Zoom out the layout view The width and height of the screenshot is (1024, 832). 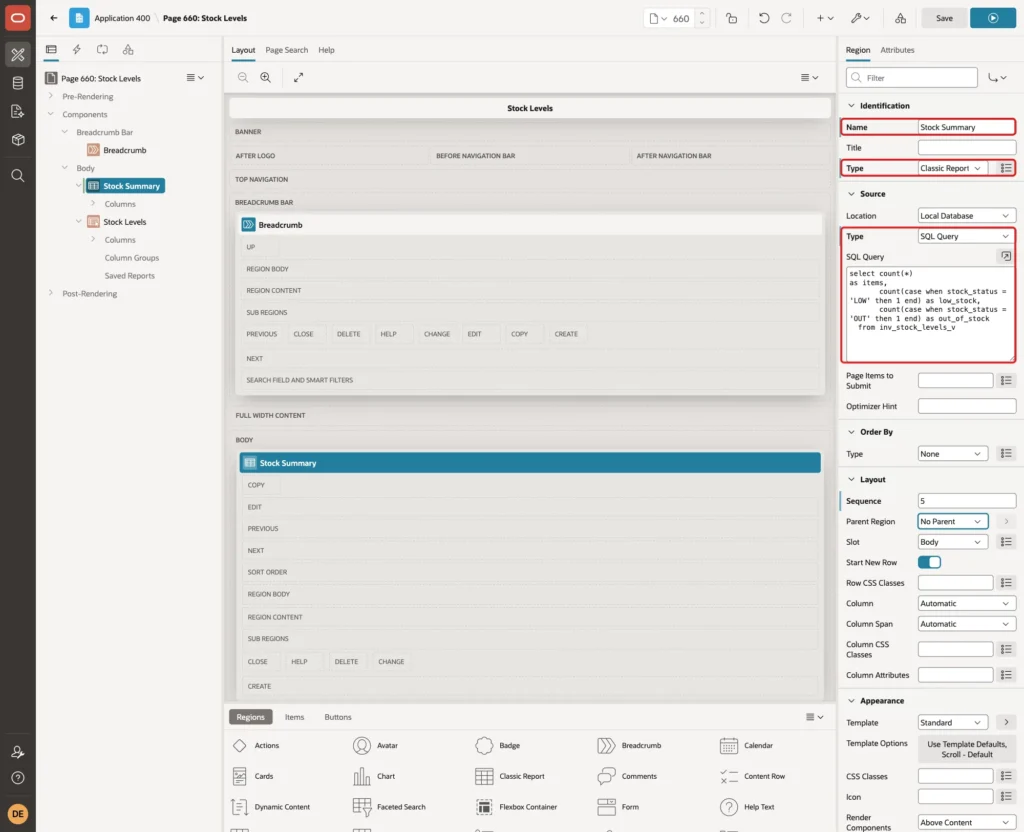[243, 77]
